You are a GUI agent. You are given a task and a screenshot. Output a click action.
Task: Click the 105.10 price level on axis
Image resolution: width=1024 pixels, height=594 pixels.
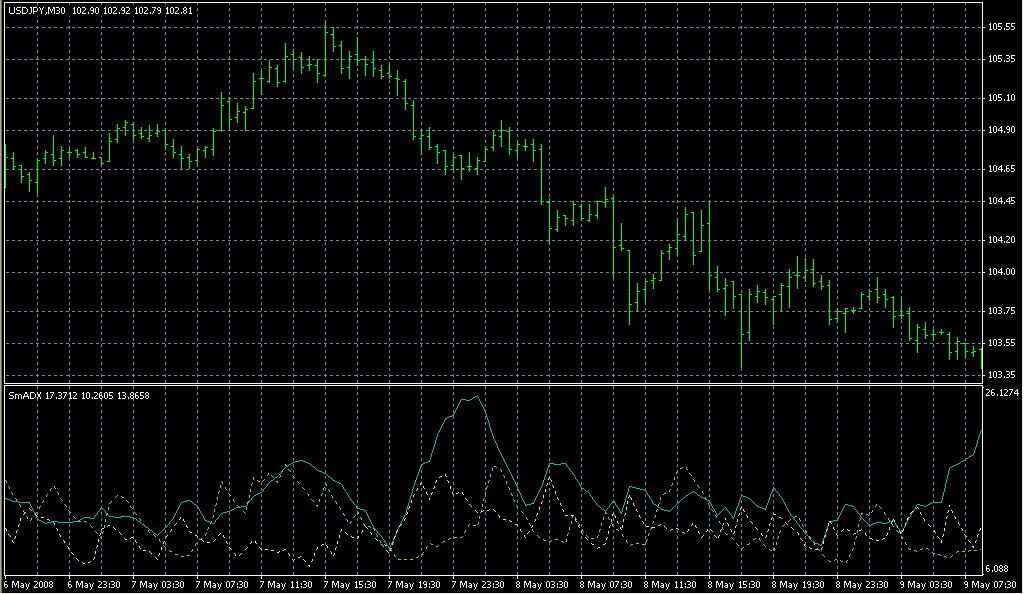click(x=1001, y=98)
